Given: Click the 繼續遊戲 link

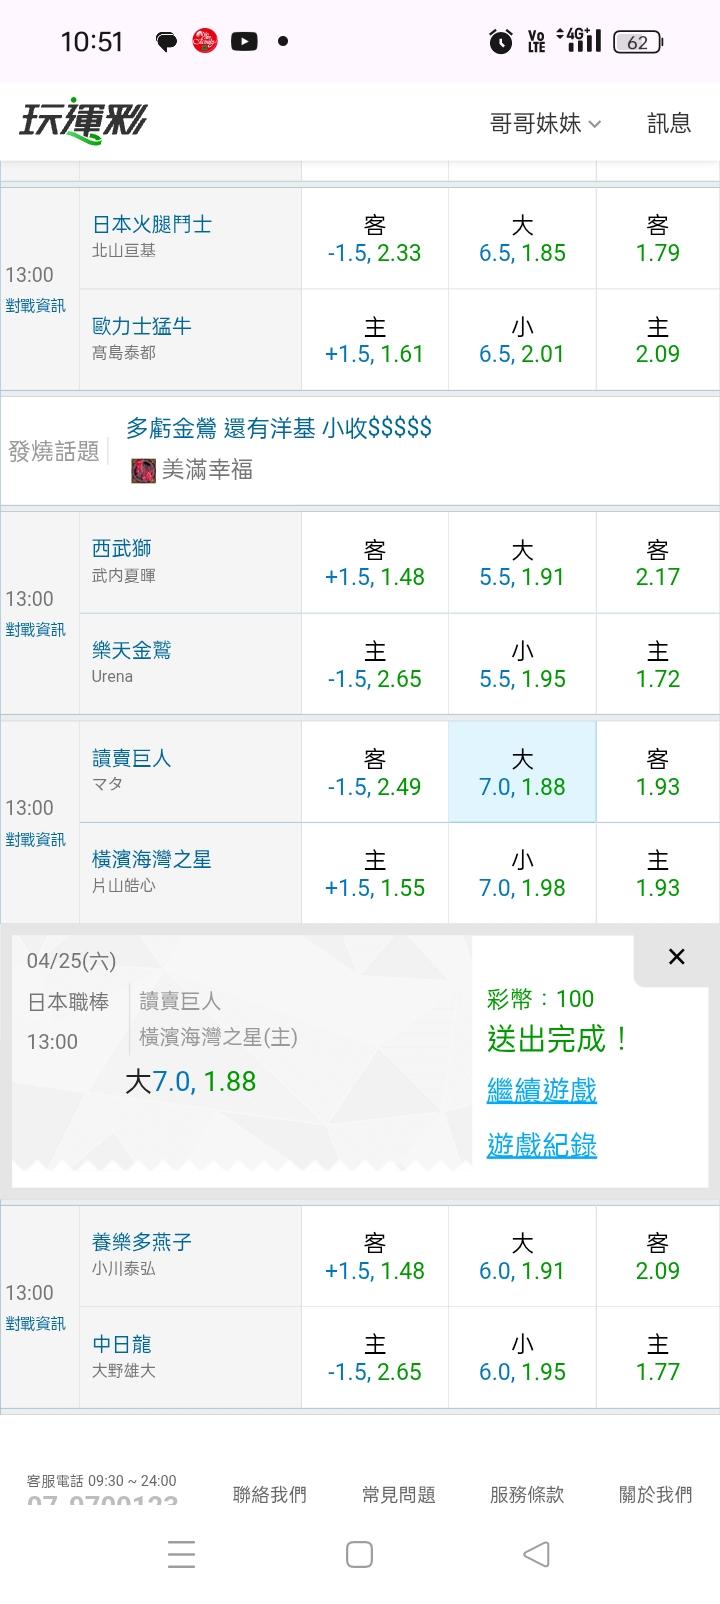Looking at the screenshot, I should coord(541,1090).
